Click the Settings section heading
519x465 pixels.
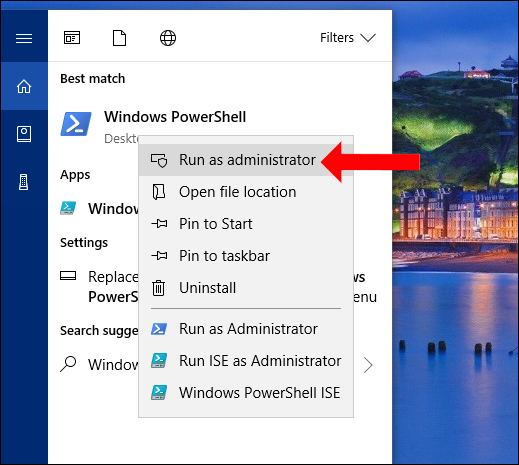[84, 243]
